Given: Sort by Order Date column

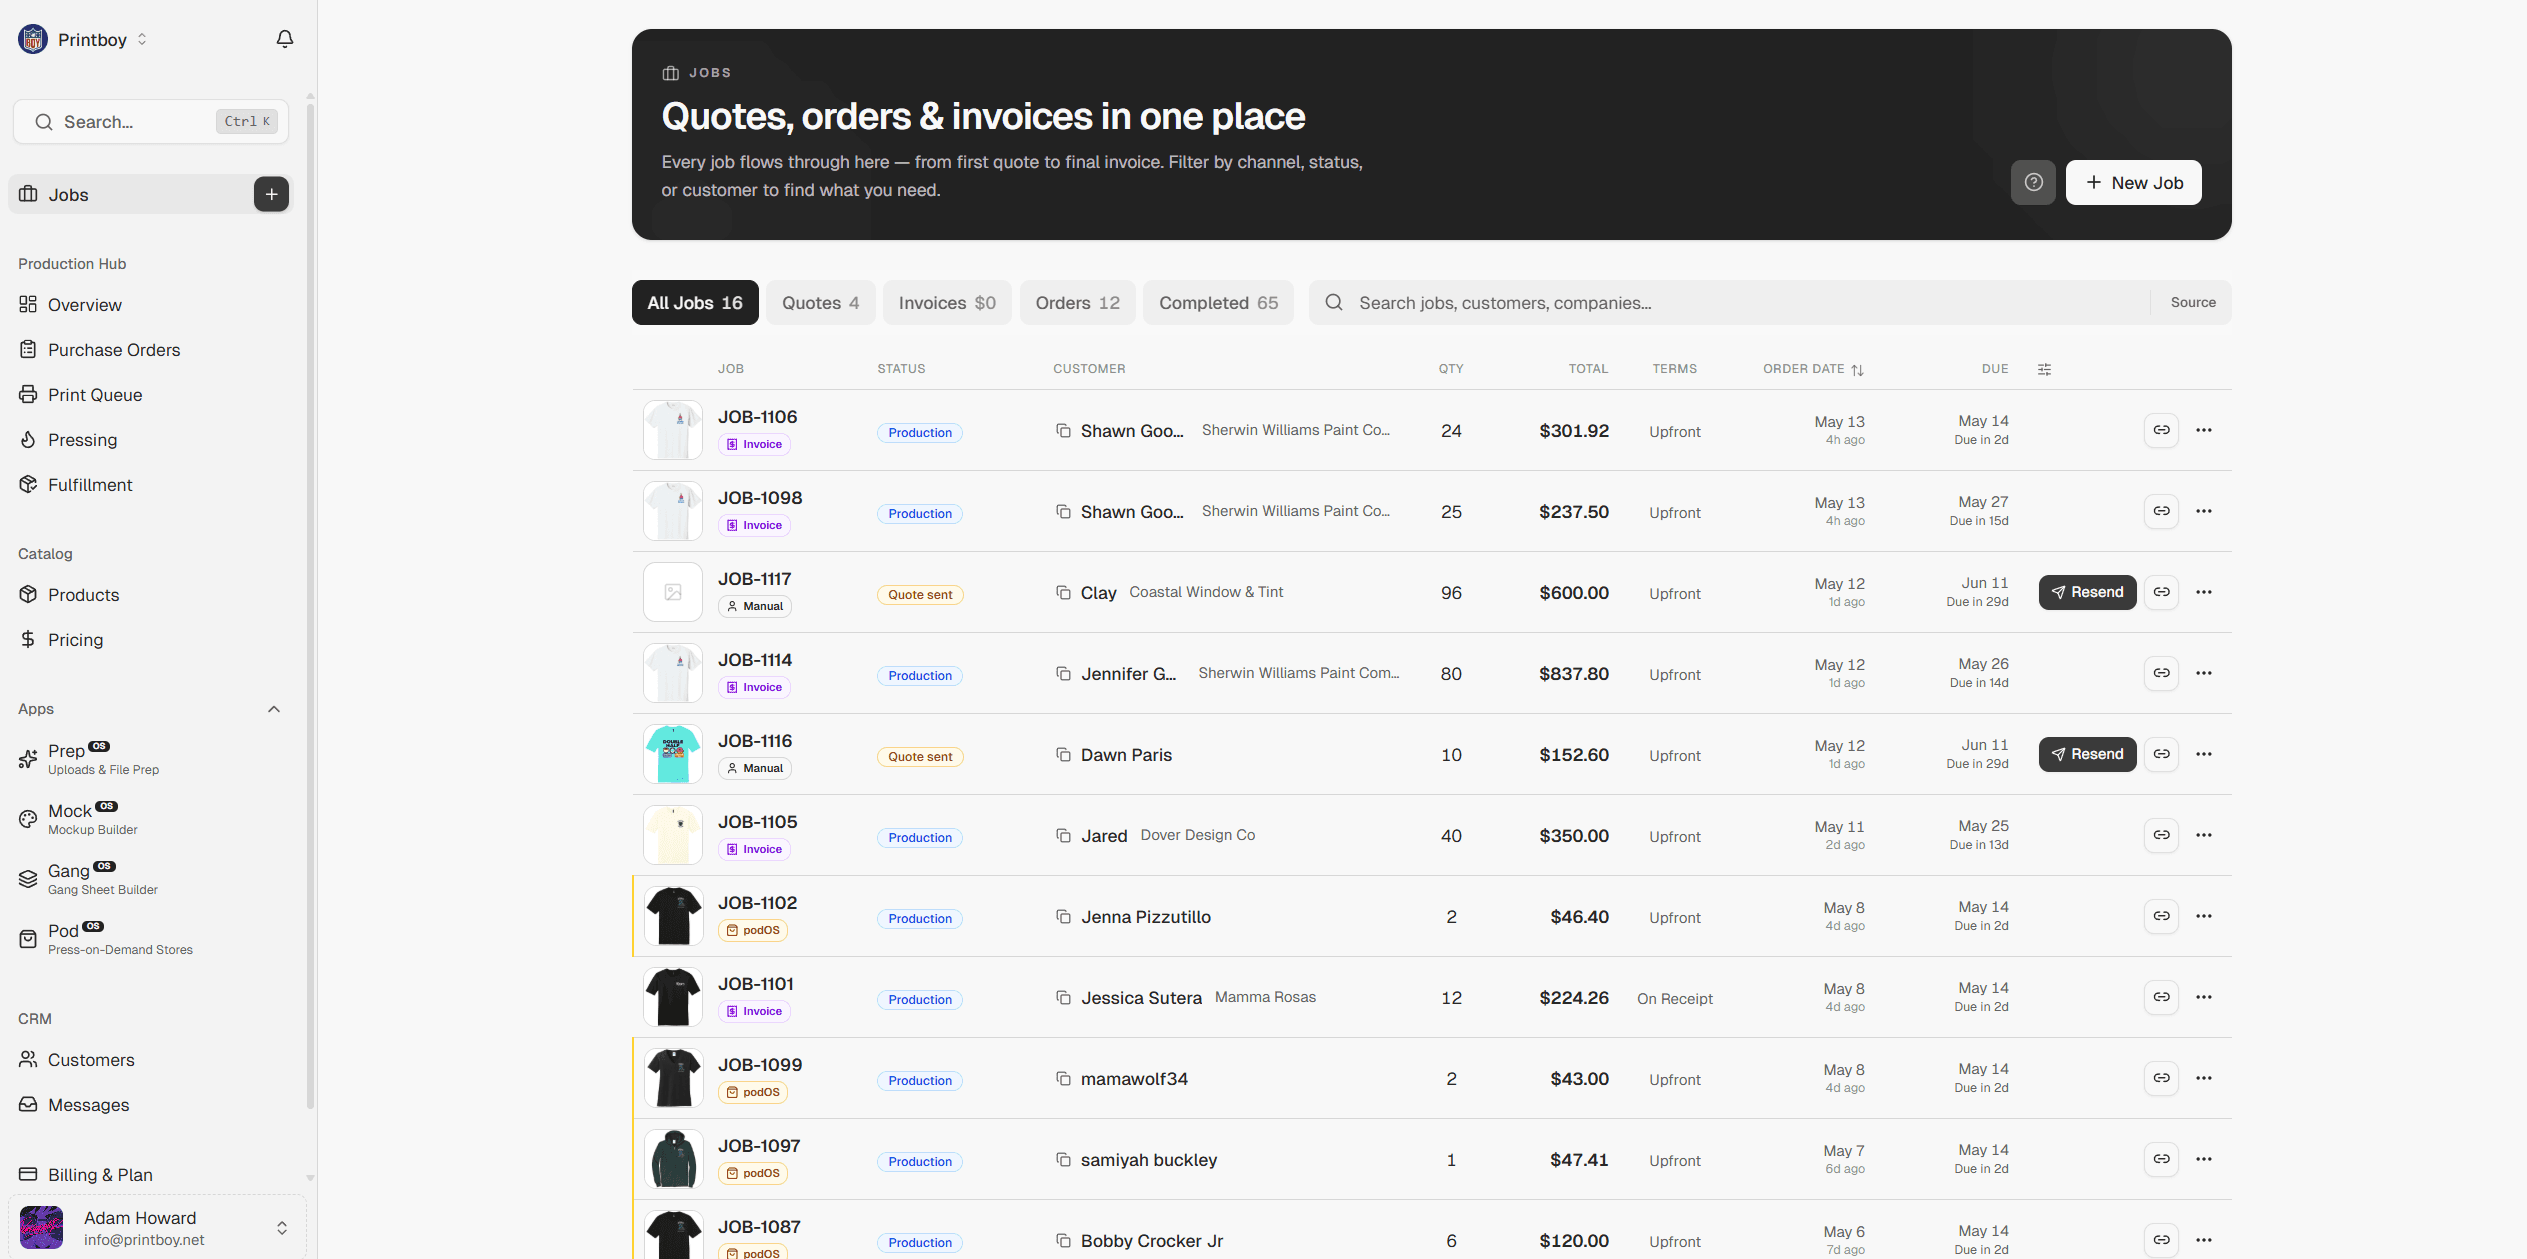Looking at the screenshot, I should (1813, 369).
